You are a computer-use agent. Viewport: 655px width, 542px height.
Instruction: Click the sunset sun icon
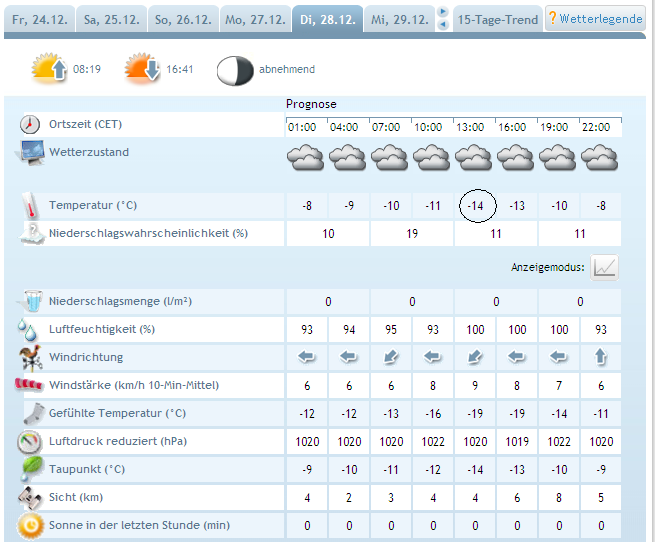click(x=142, y=68)
